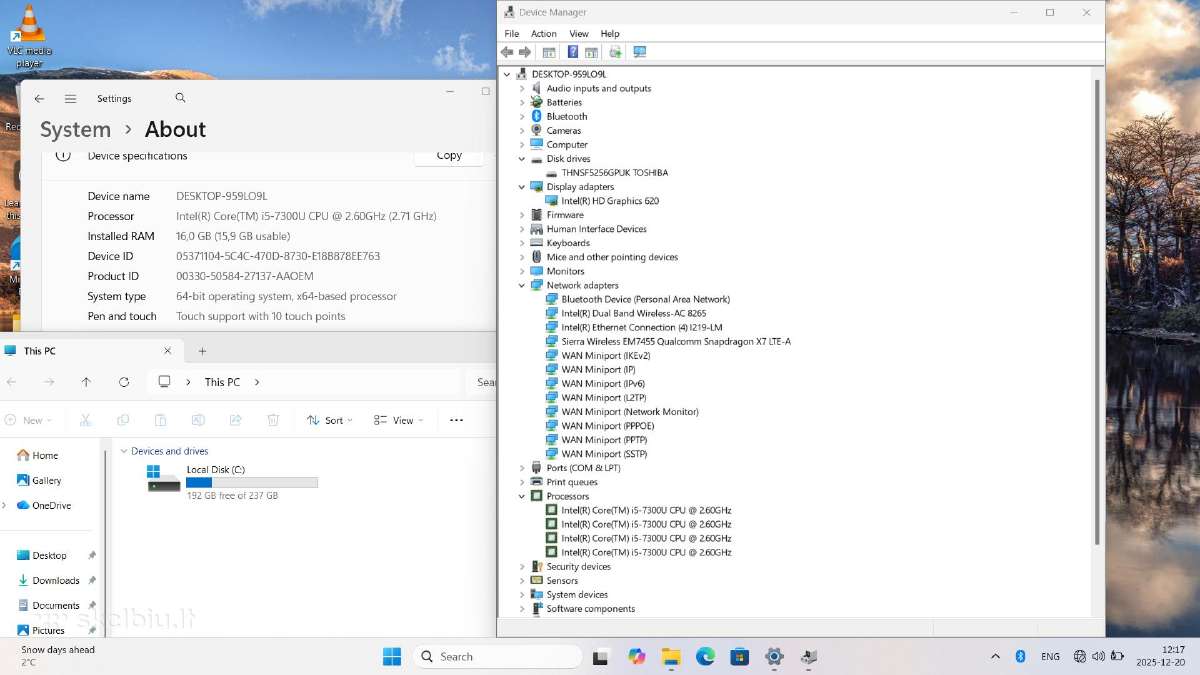This screenshot has width=1200, height=675.
Task: Click Up arrow in File Explorer
Action: tap(86, 382)
